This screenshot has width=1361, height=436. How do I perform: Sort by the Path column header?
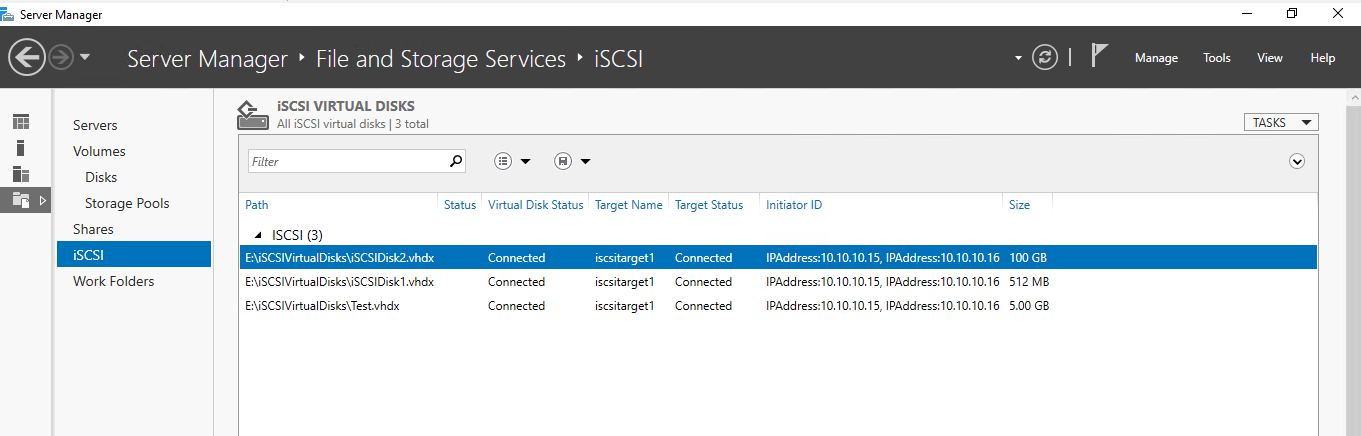pos(257,205)
